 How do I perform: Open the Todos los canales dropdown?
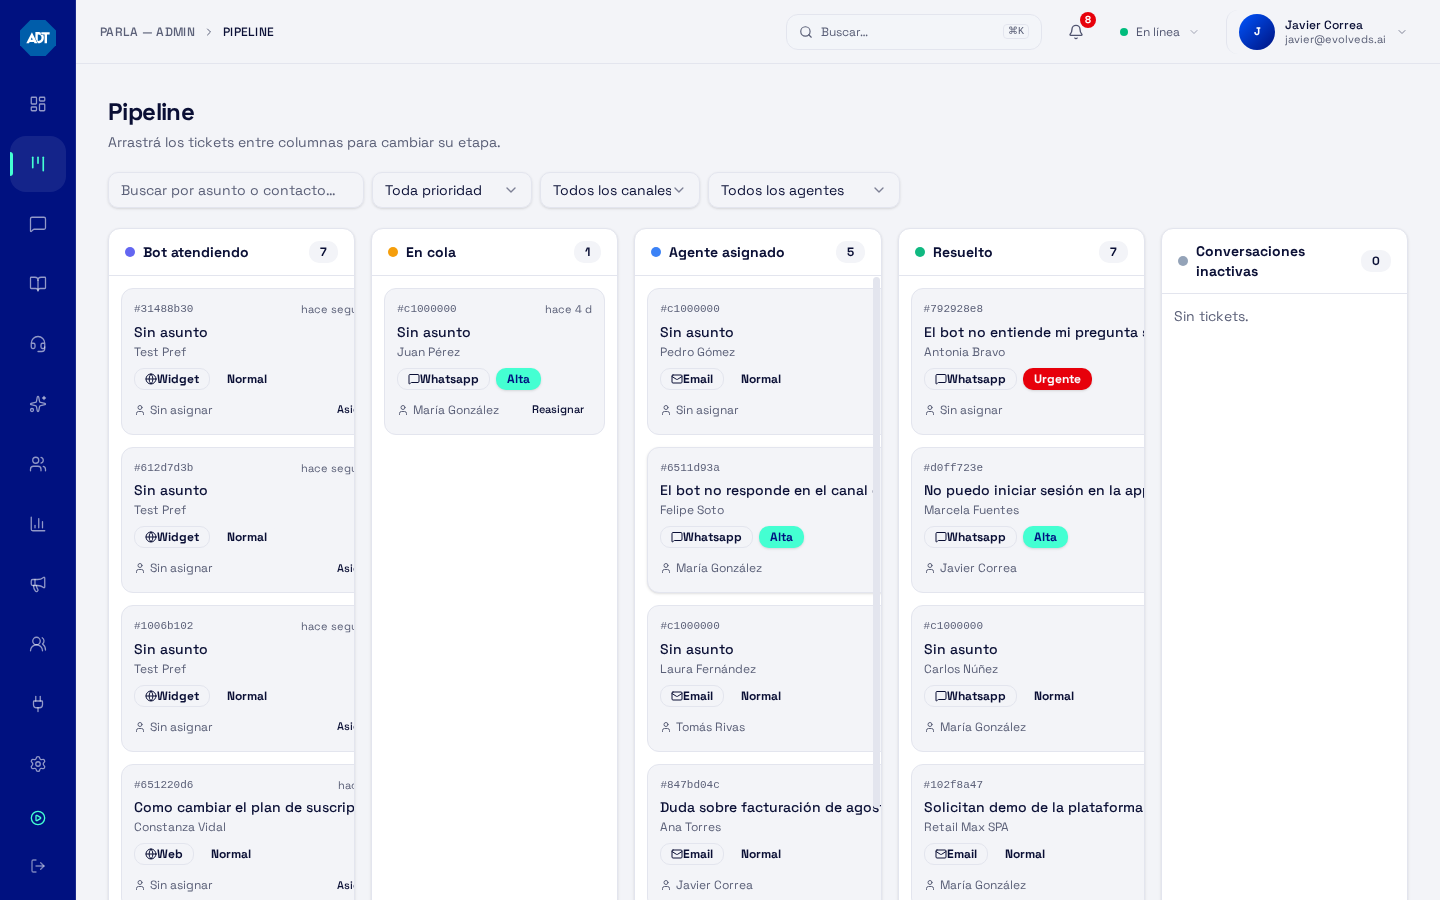(620, 190)
